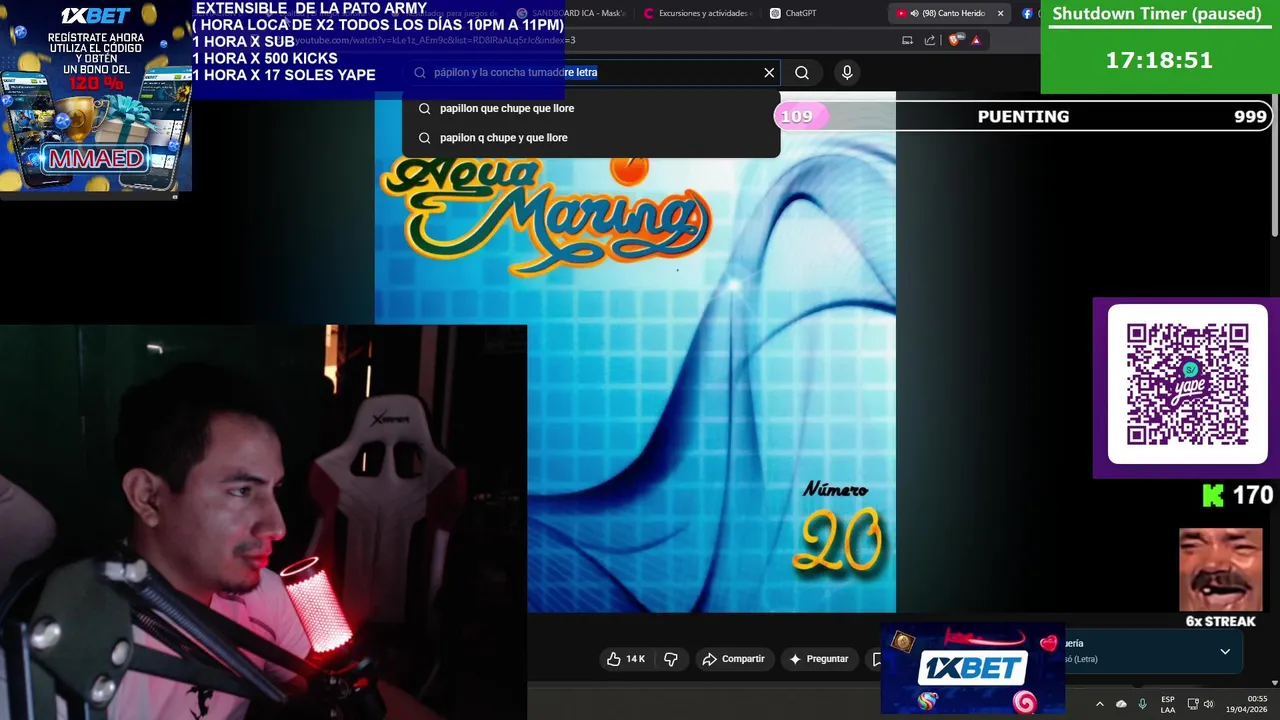Open network settings from the tray

coord(1193,704)
